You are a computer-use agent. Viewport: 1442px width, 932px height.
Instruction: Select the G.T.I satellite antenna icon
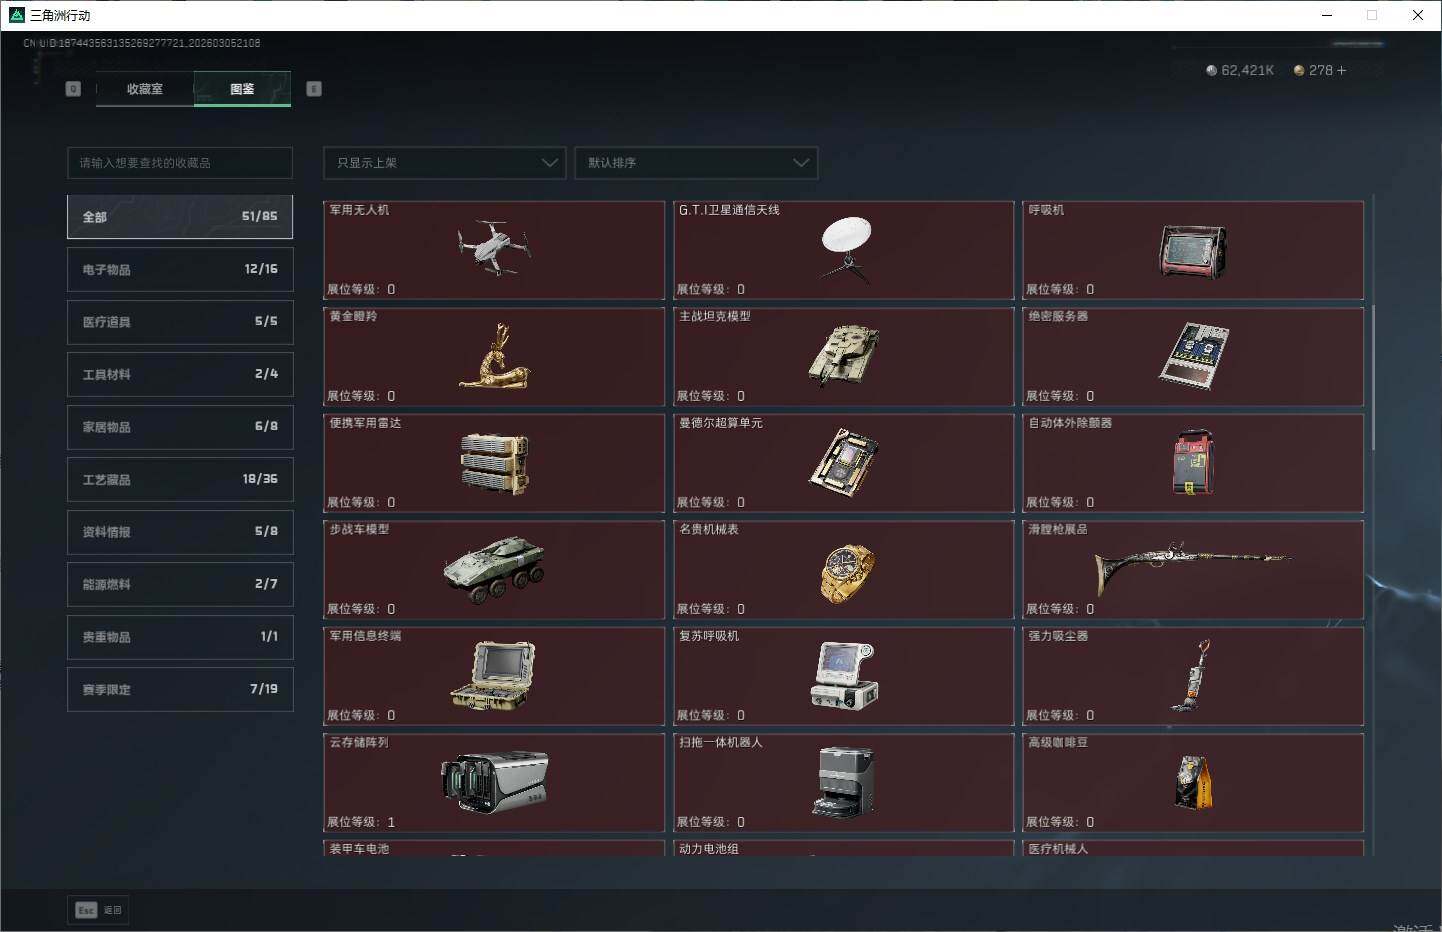click(846, 247)
